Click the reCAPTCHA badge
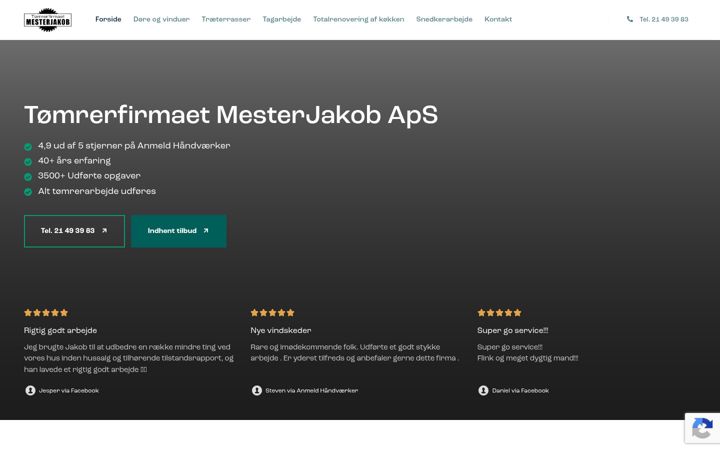Viewport: 720px width, 450px height. (x=702, y=428)
